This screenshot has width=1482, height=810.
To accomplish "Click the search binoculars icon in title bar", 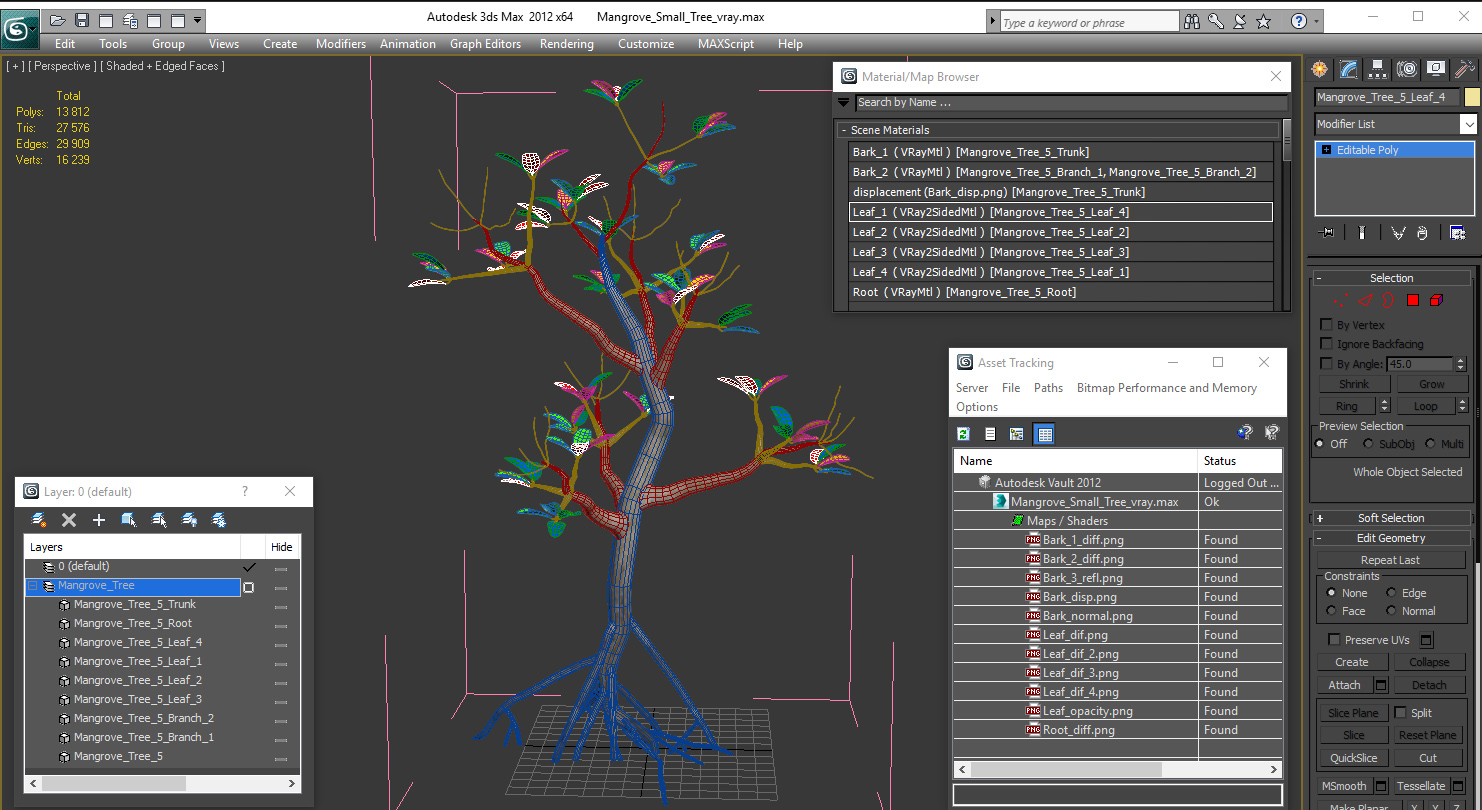I will tap(1192, 21).
